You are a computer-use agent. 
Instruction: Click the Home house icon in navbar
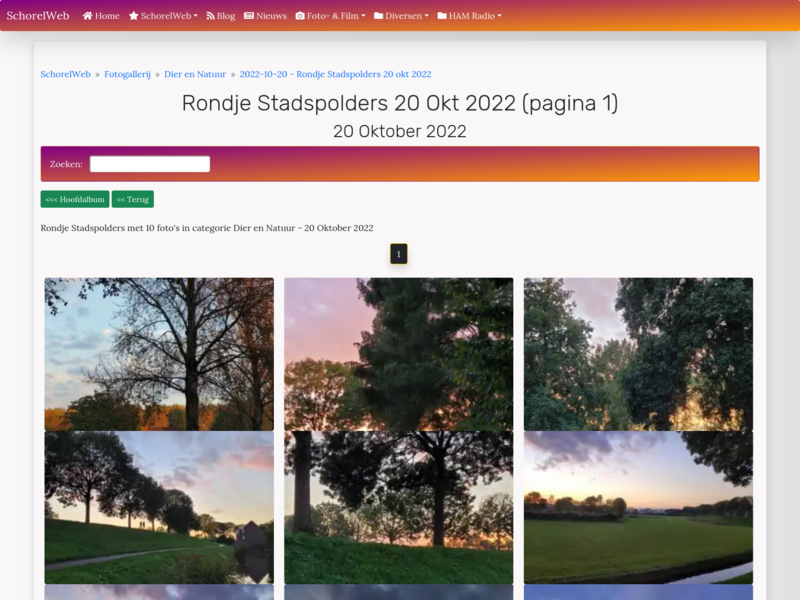(x=87, y=16)
